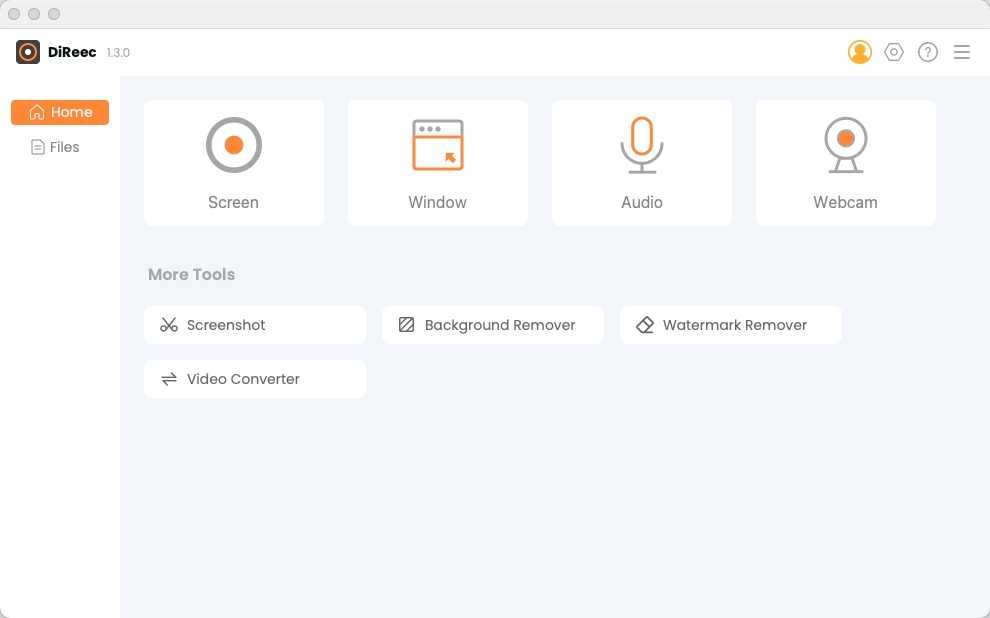Launch the Video Converter

click(255, 379)
